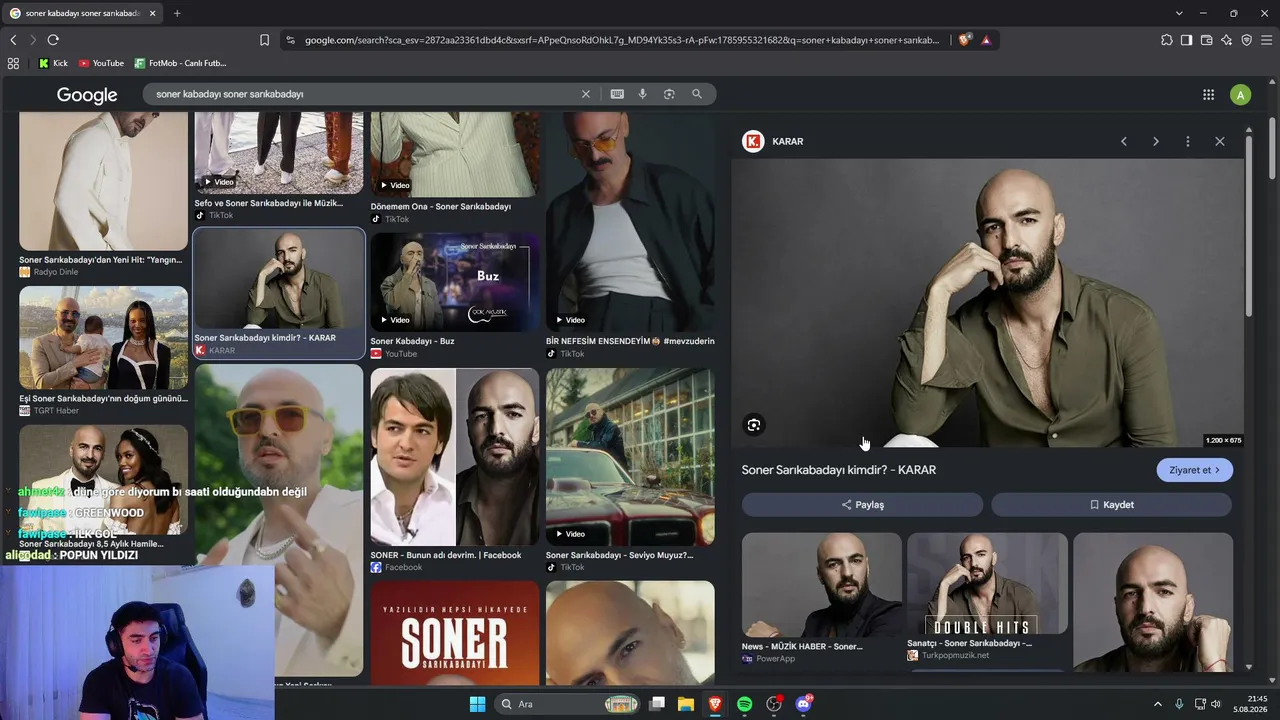
Task: Open Brave Shields lion icon
Action: click(x=964, y=40)
